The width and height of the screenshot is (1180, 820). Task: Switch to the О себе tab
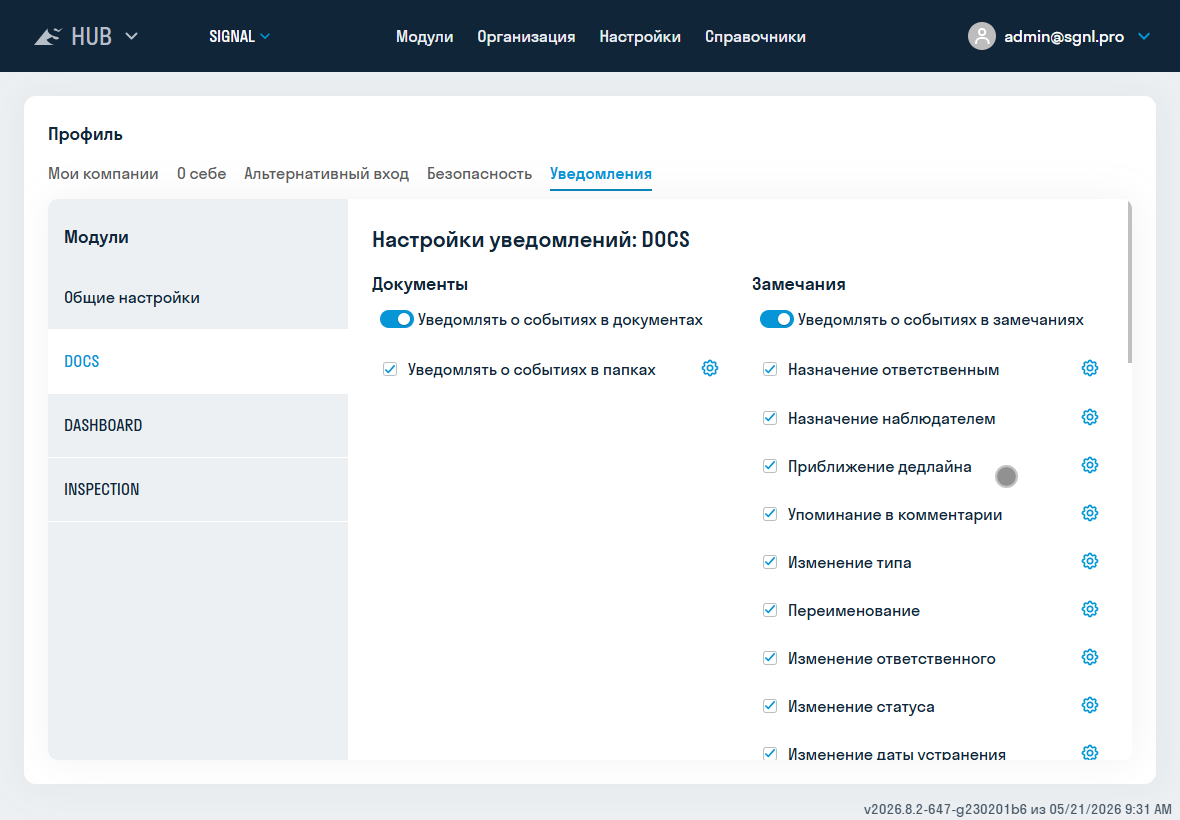tap(202, 174)
